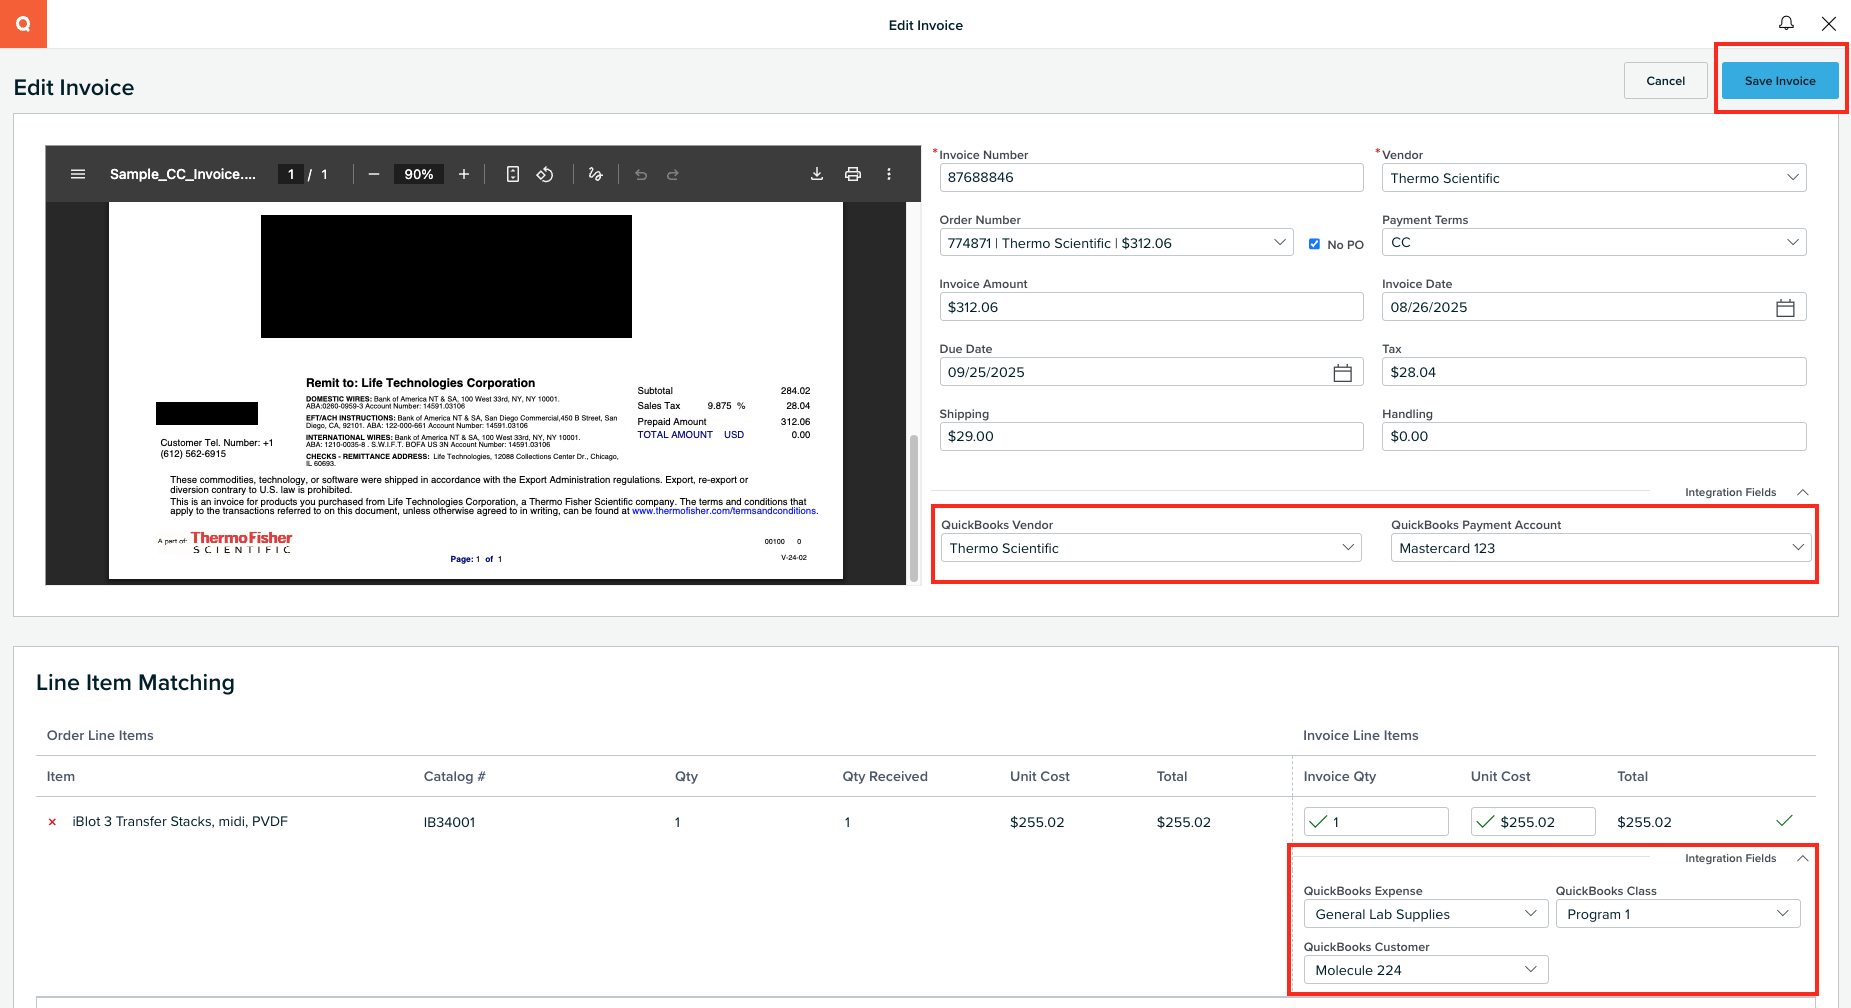Click the PDF viewer vertical scrollbar
1851x1008 pixels.
tap(913, 508)
